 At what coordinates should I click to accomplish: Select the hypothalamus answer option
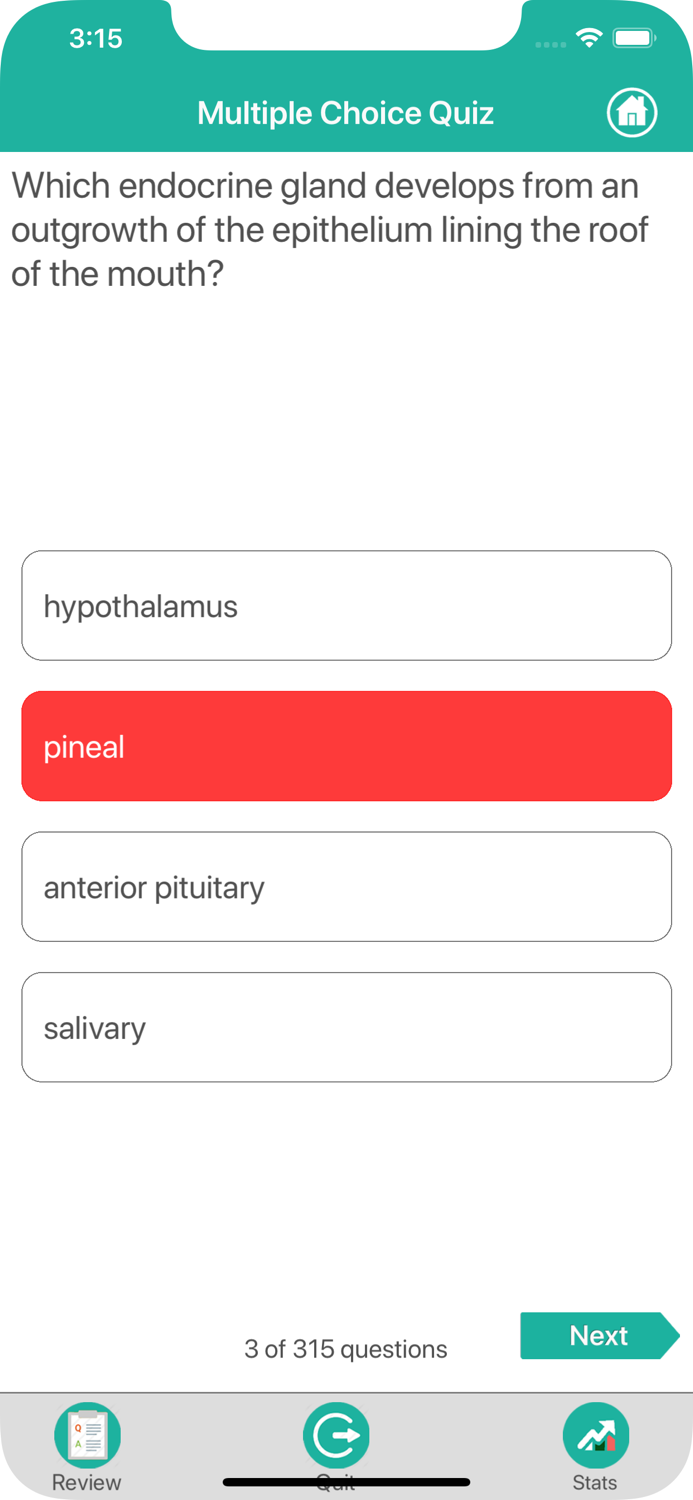[346, 605]
